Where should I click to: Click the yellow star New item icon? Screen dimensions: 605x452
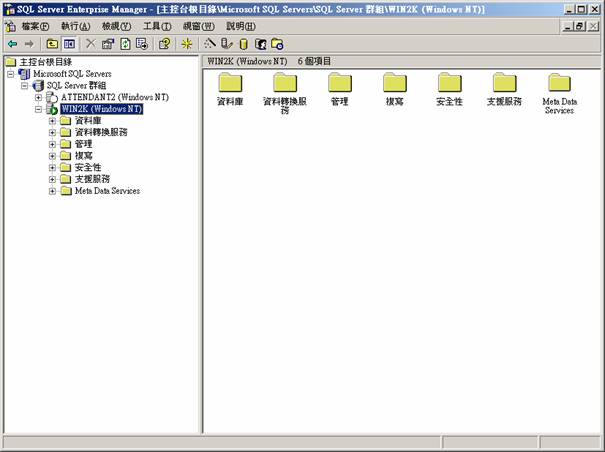point(186,44)
